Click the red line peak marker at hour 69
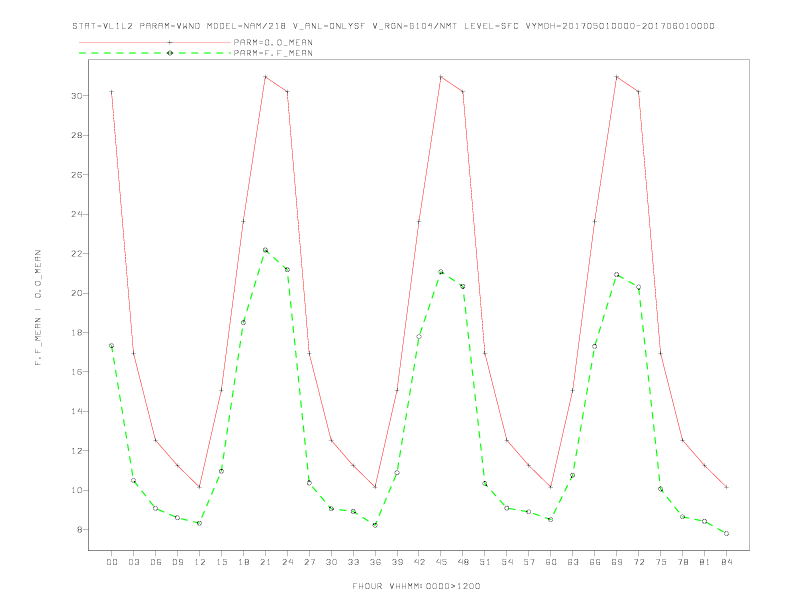792x612 pixels. click(617, 77)
